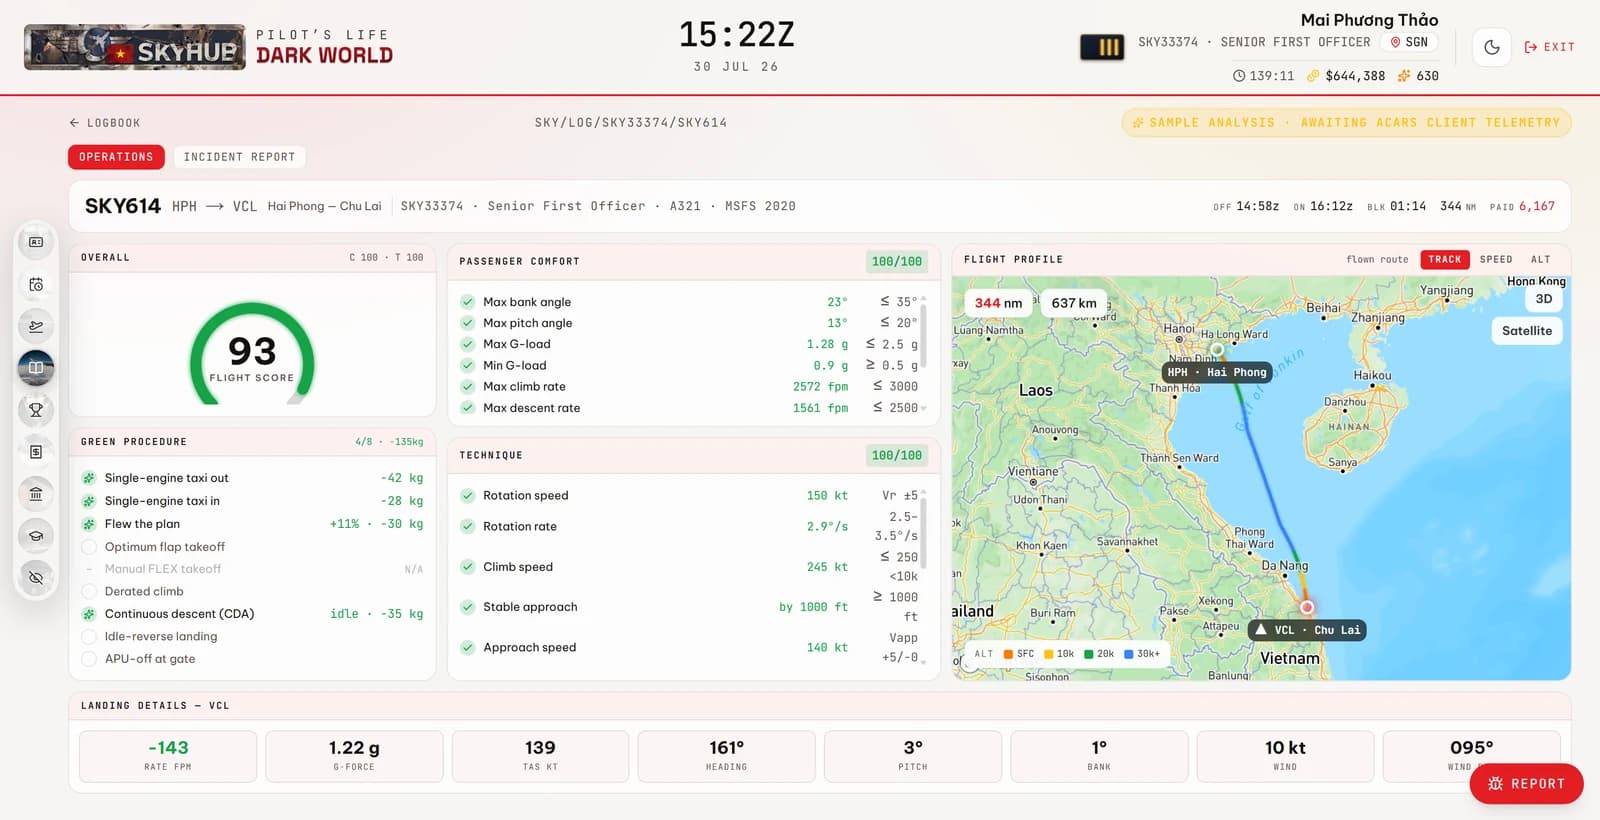Click the 1.22 g G-FORCE landing card
The height and width of the screenshot is (820, 1600).
click(x=354, y=756)
